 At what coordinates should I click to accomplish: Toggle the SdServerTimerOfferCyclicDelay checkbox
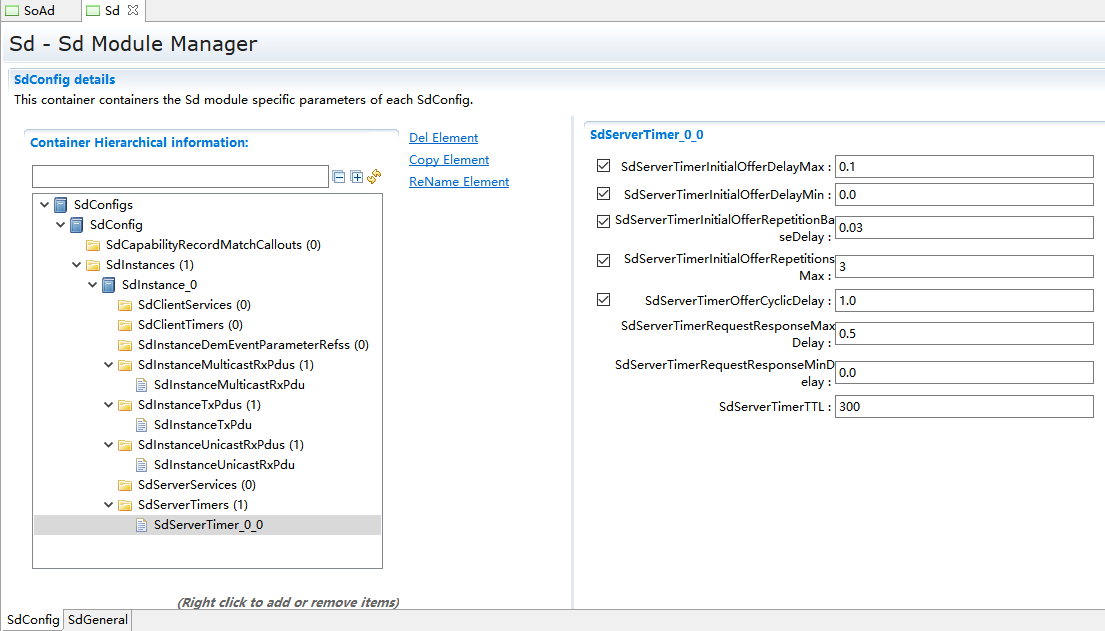click(603, 300)
